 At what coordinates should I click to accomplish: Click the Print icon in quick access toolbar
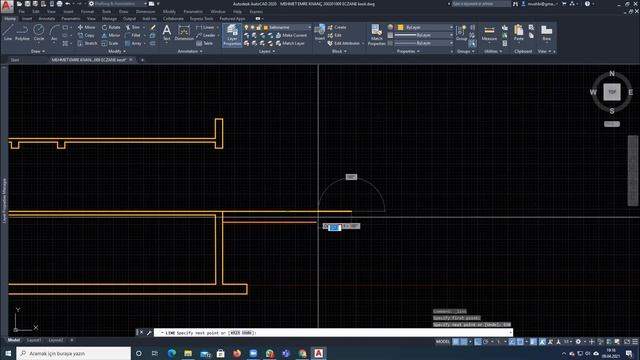click(x=59, y=4)
